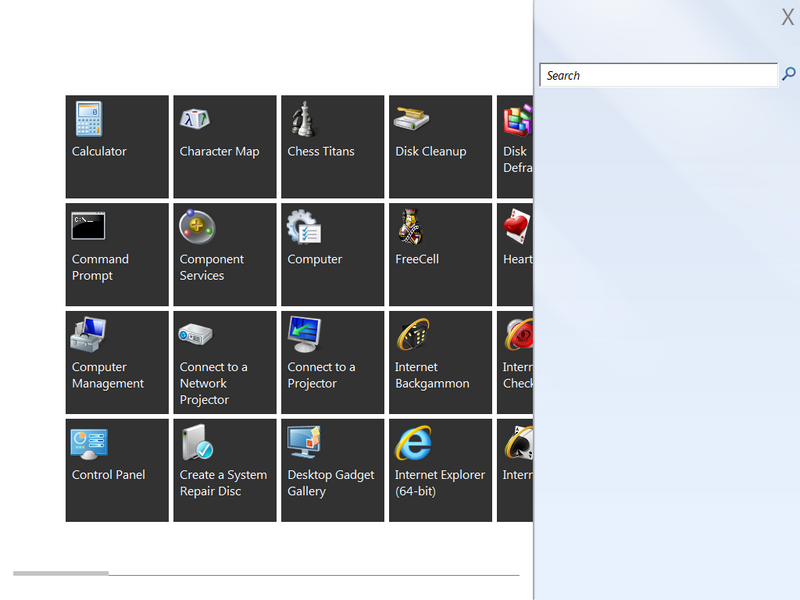Open Chess Titans game
Image resolution: width=800 pixels, height=600 pixels.
[333, 146]
